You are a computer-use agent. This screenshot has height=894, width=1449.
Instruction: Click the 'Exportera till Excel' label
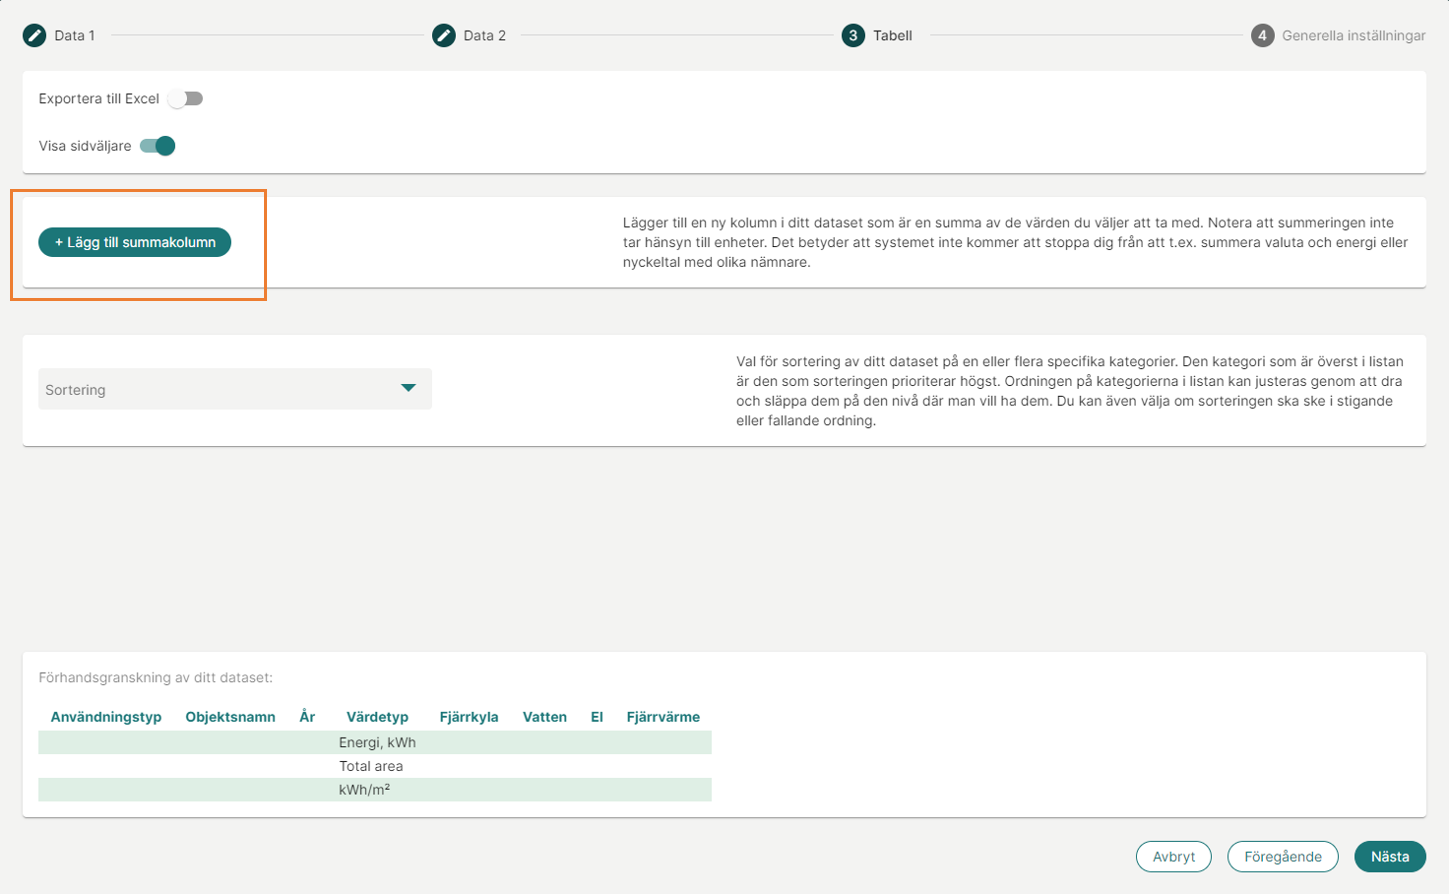point(99,99)
